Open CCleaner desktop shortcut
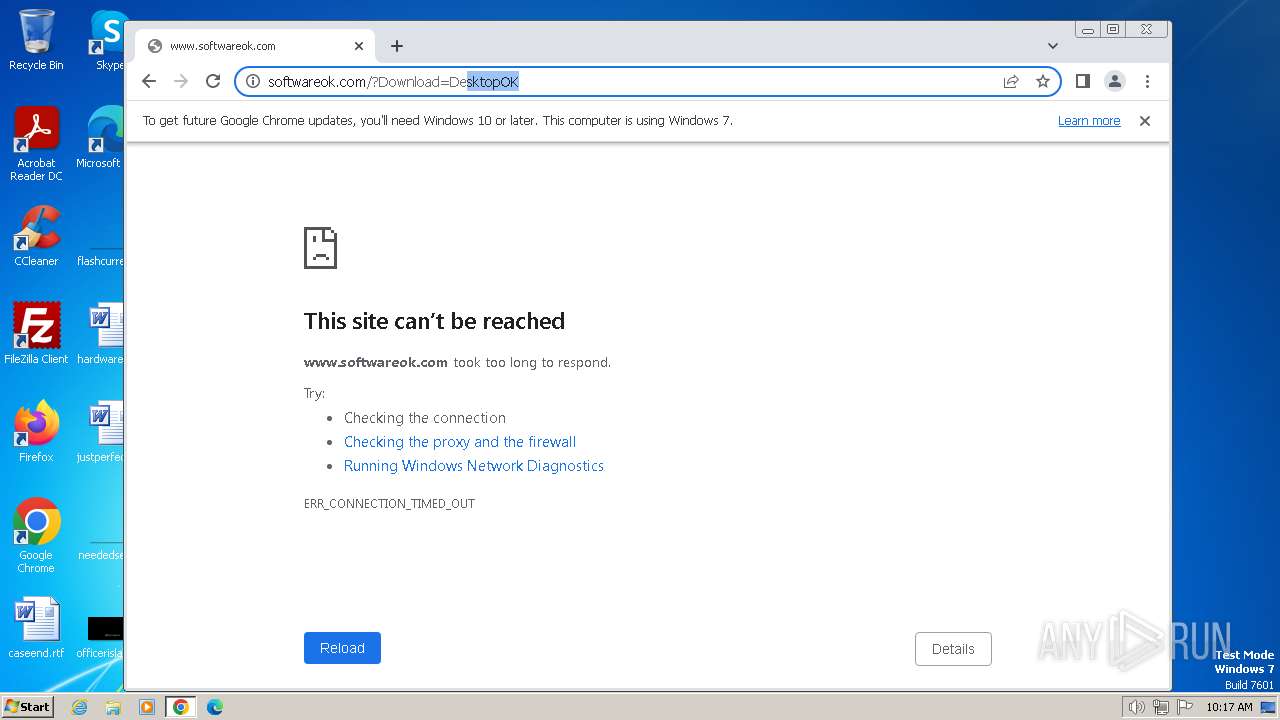This screenshot has width=1280, height=720. [x=36, y=236]
